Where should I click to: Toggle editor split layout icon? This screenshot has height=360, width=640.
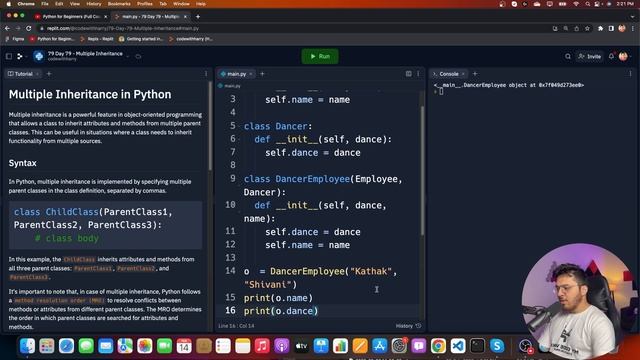pos(409,74)
